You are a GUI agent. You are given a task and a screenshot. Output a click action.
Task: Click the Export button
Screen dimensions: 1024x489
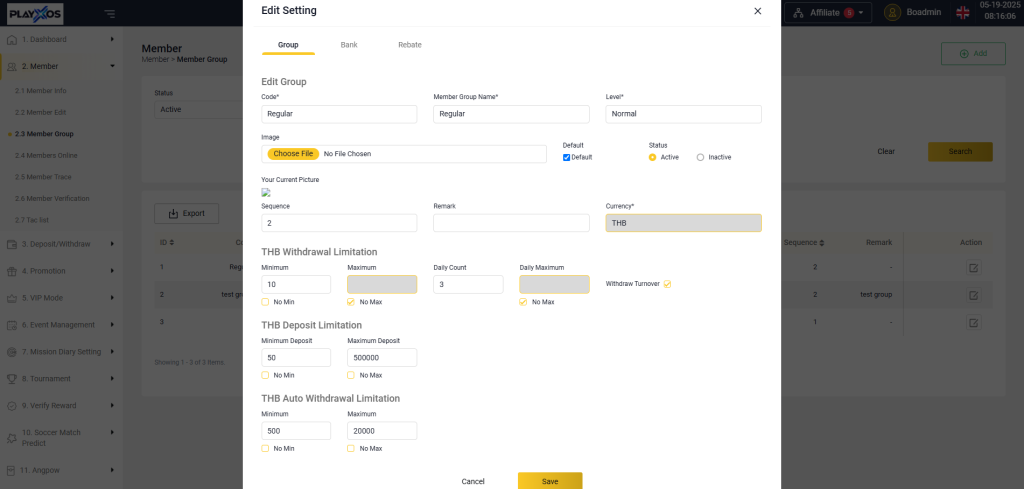(186, 213)
